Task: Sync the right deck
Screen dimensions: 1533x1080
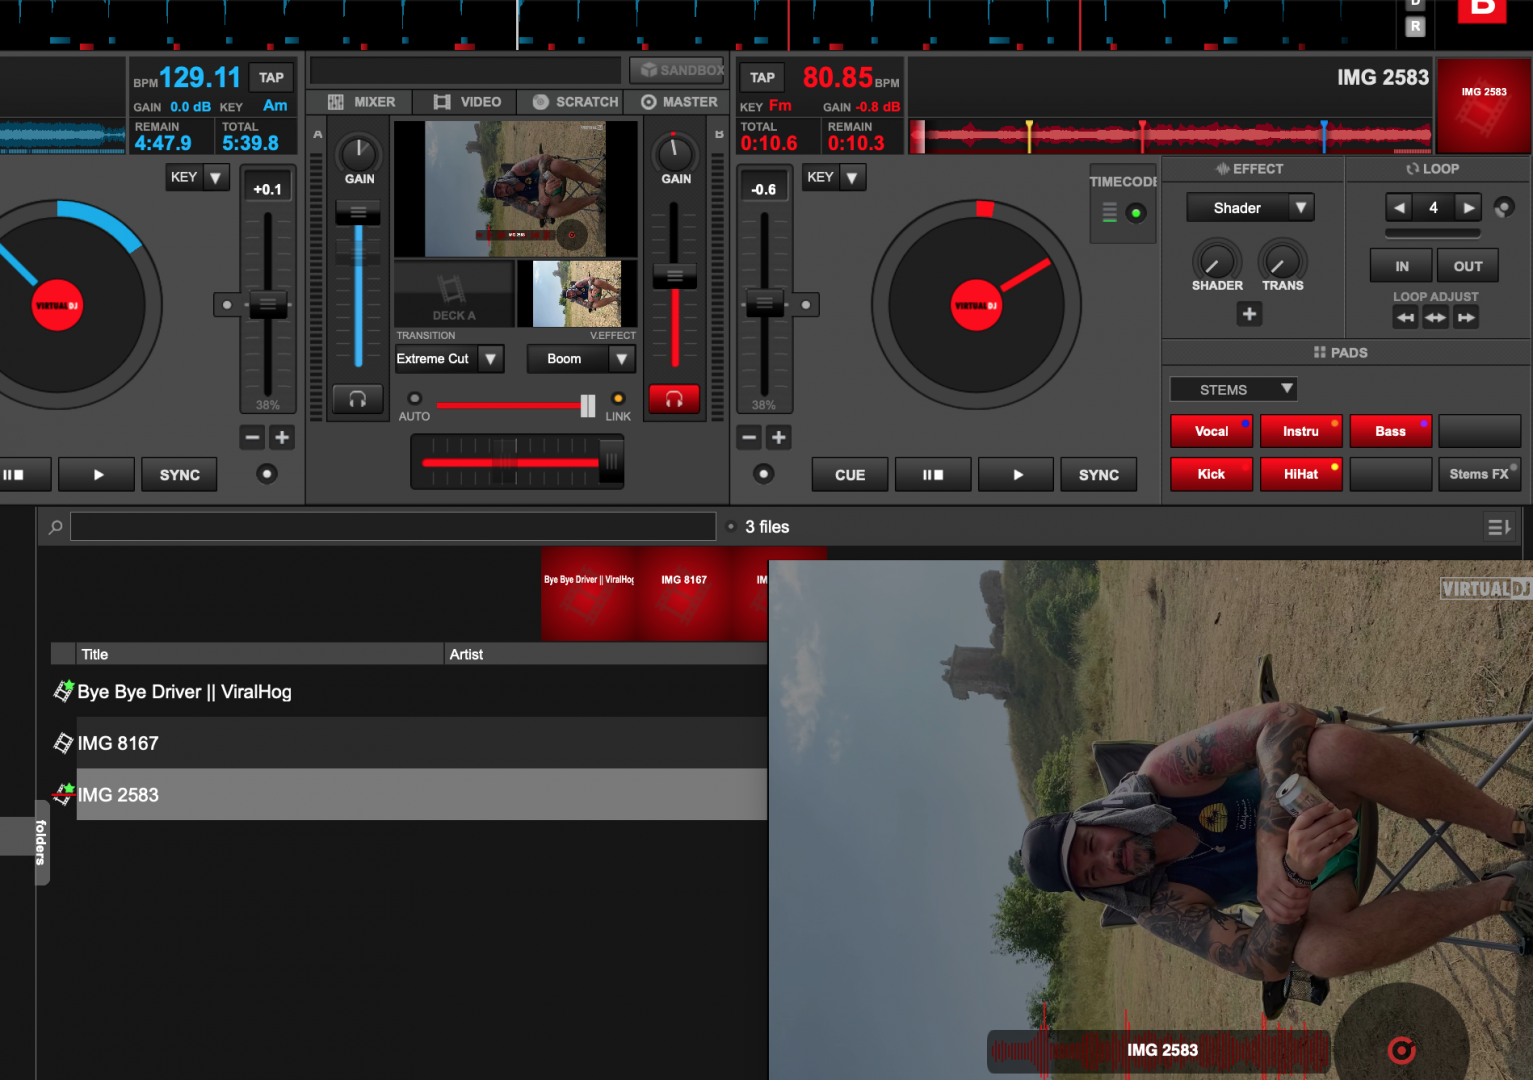Action: pos(1099,475)
